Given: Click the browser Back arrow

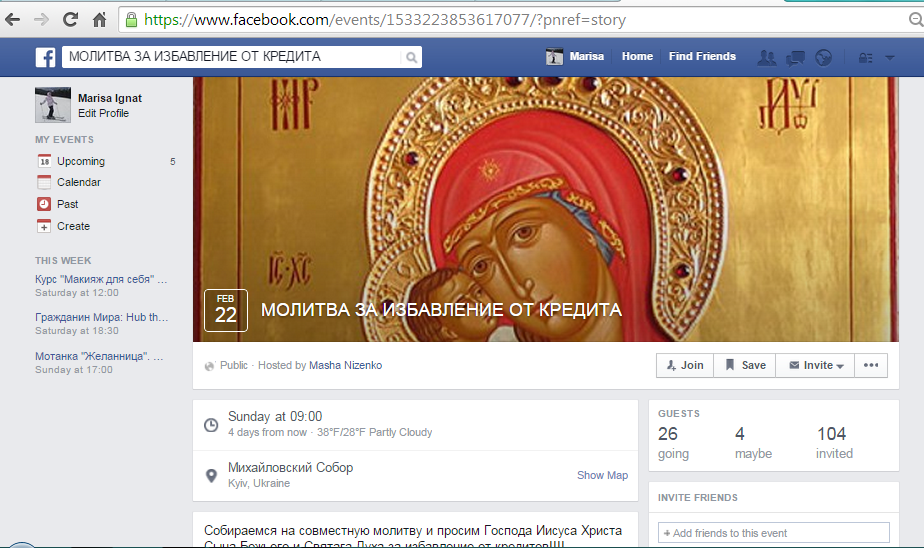Looking at the screenshot, I should tap(12, 20).
